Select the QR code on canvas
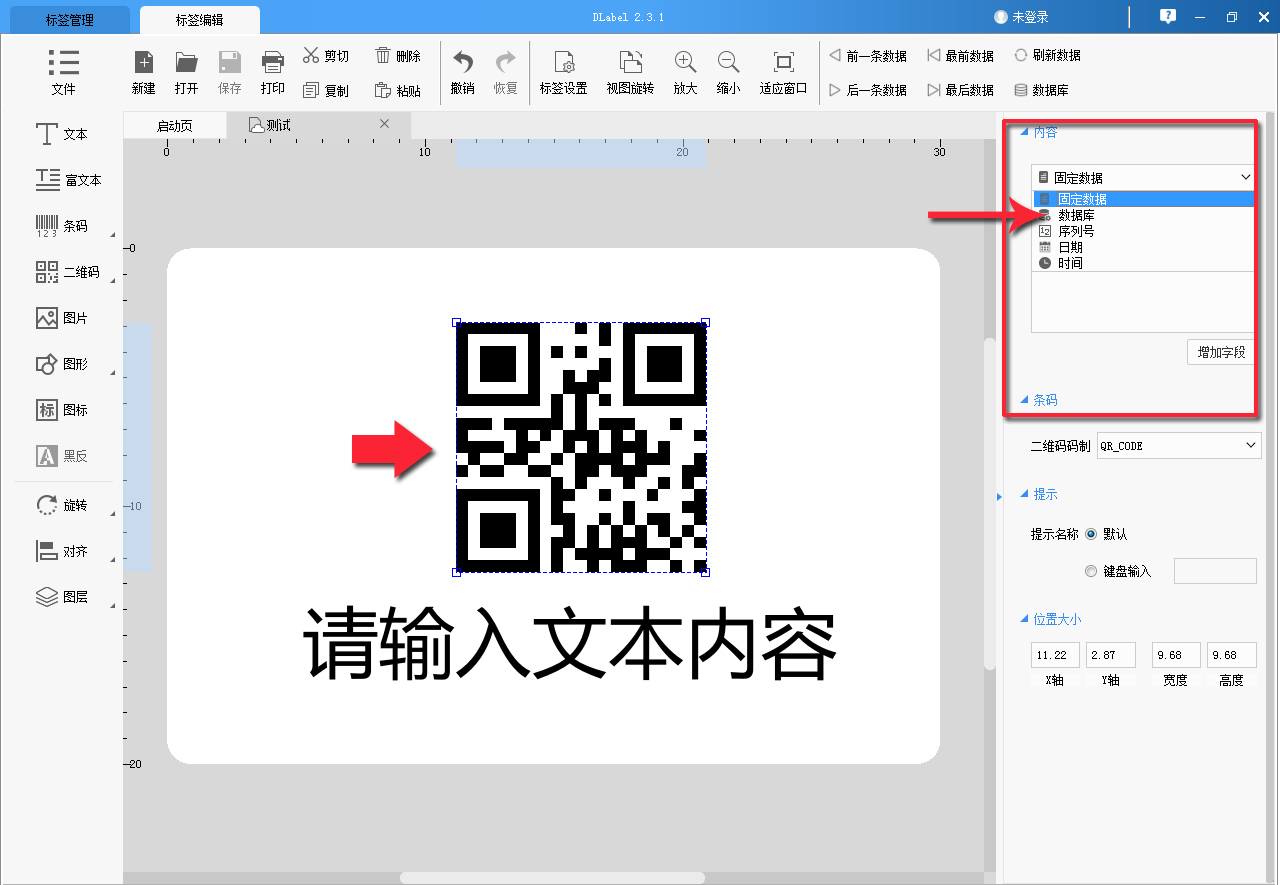The image size is (1280, 885). (581, 448)
